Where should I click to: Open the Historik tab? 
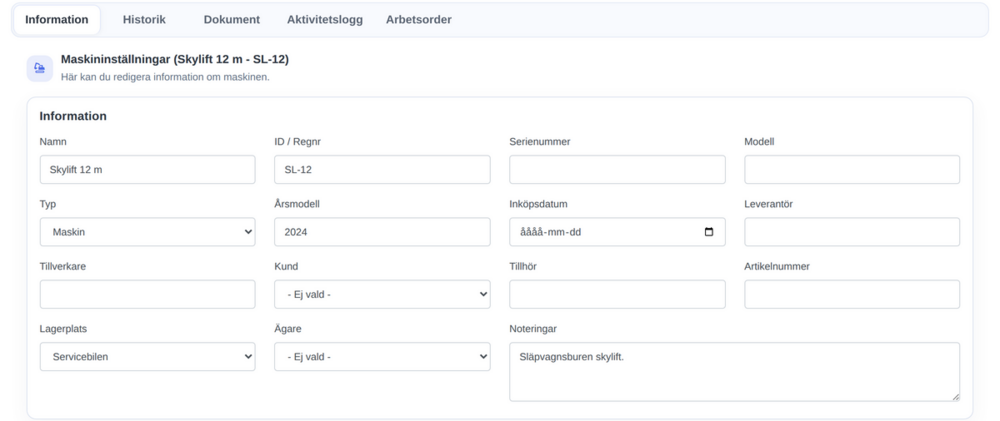(144, 20)
